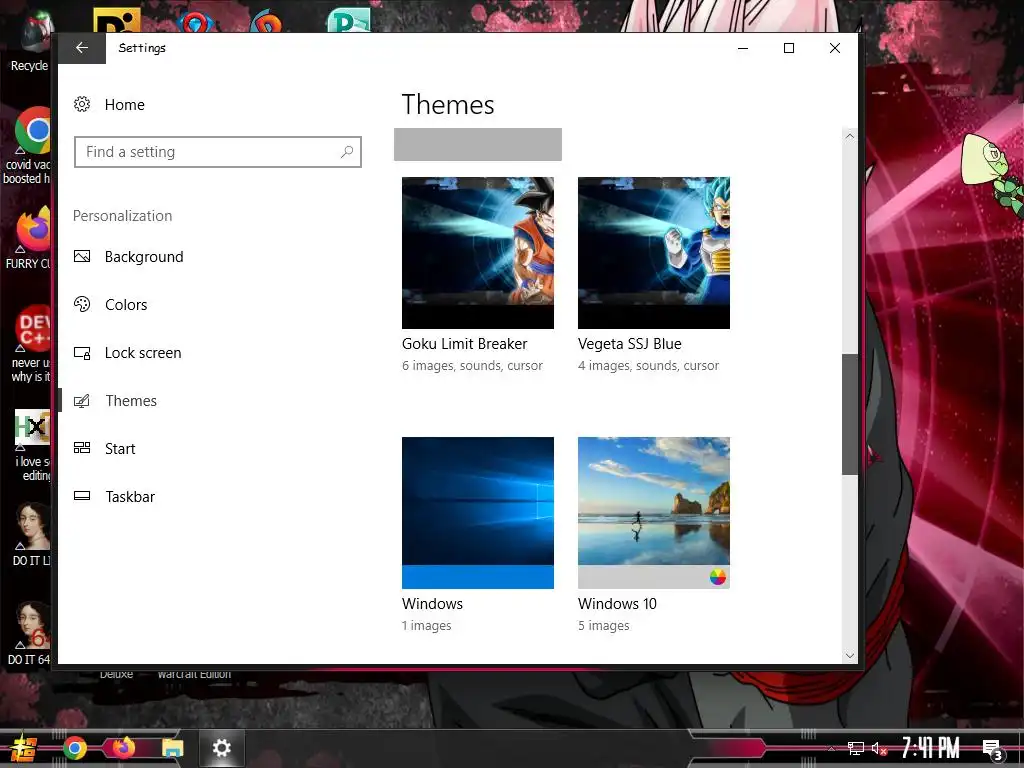Maximize the Settings window
The height and width of the screenshot is (768, 1024).
click(789, 48)
